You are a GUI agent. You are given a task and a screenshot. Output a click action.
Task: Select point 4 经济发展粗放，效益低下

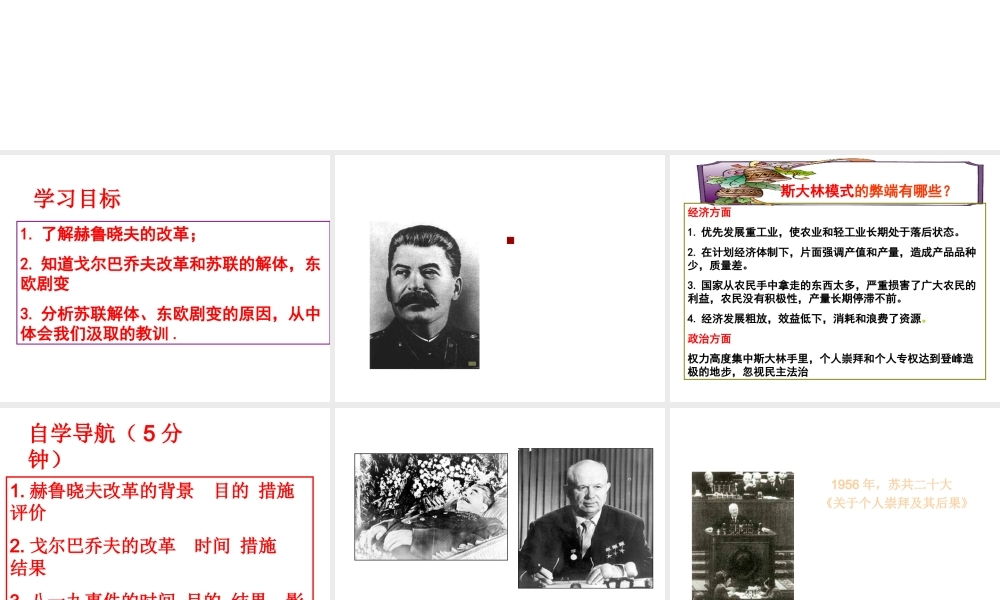(807, 318)
